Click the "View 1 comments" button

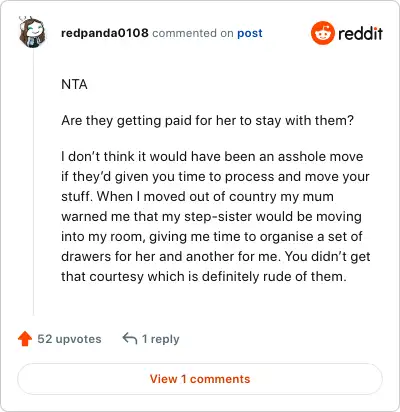pyautogui.click(x=200, y=379)
